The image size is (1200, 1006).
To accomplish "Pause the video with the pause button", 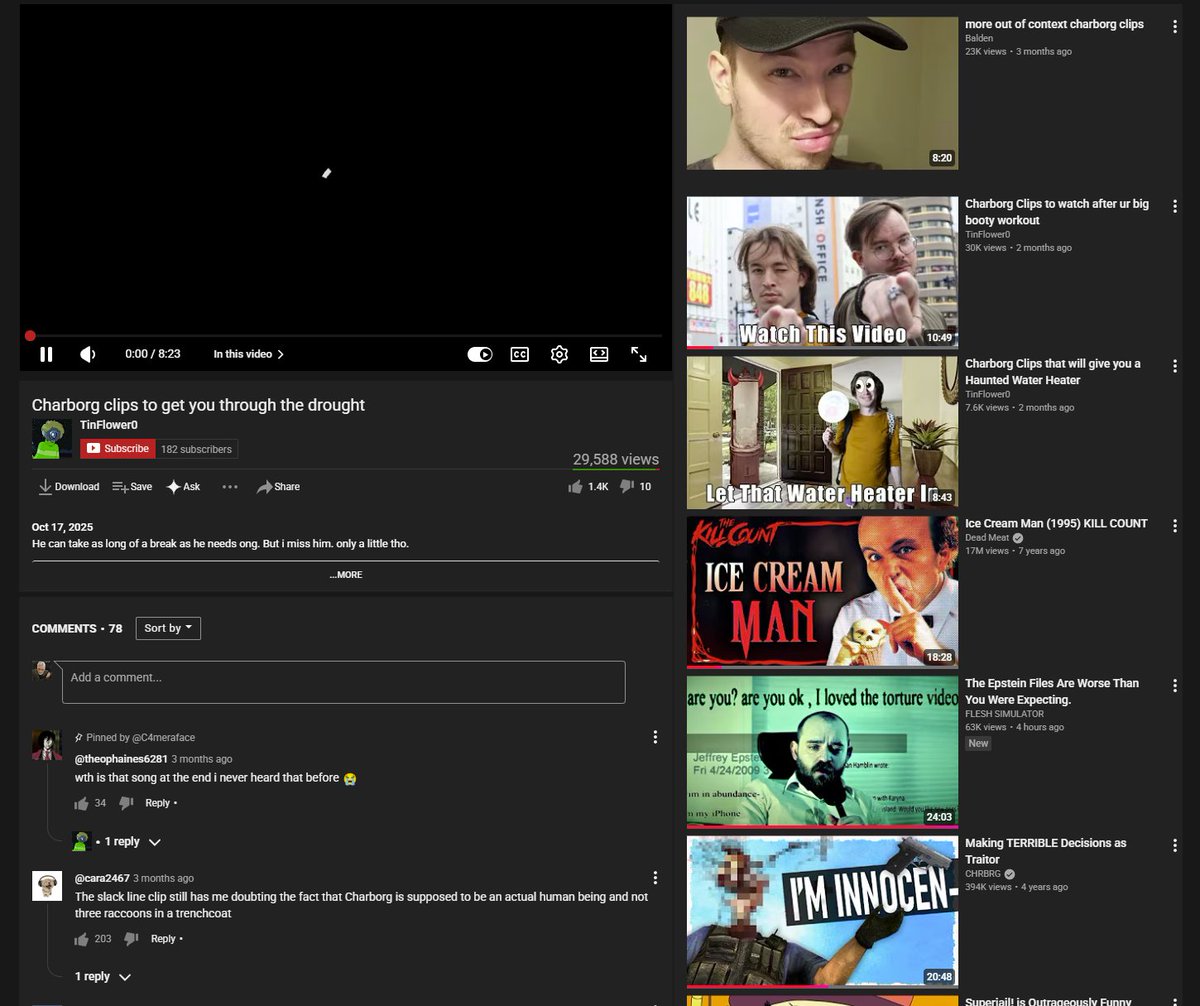I will click(x=46, y=354).
